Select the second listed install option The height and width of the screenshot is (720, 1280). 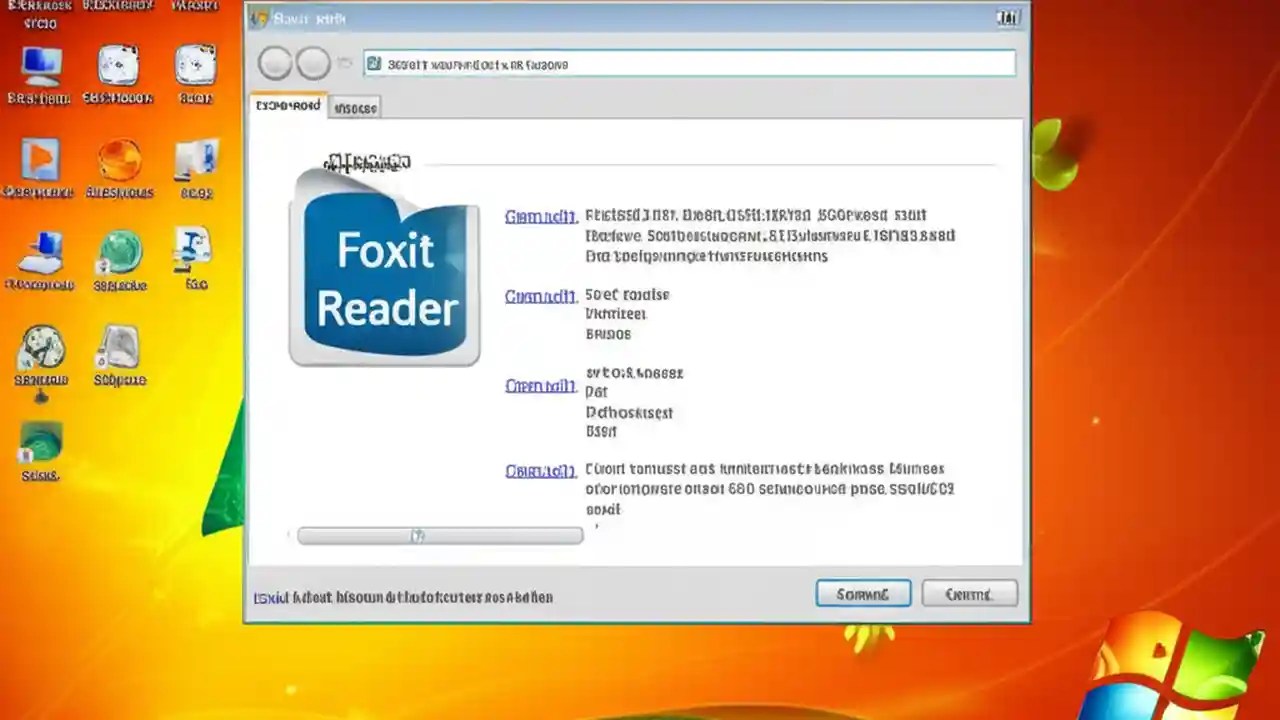point(540,296)
